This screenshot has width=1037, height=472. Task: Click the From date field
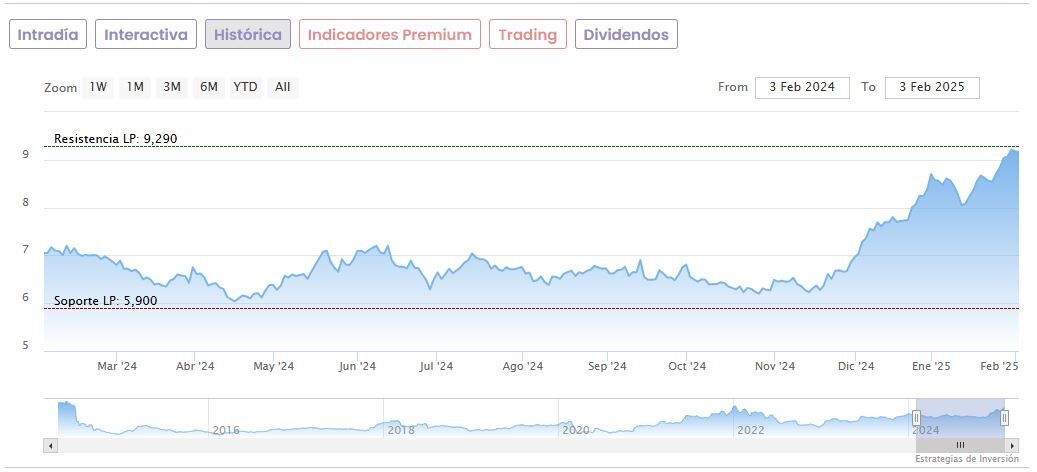pos(802,87)
